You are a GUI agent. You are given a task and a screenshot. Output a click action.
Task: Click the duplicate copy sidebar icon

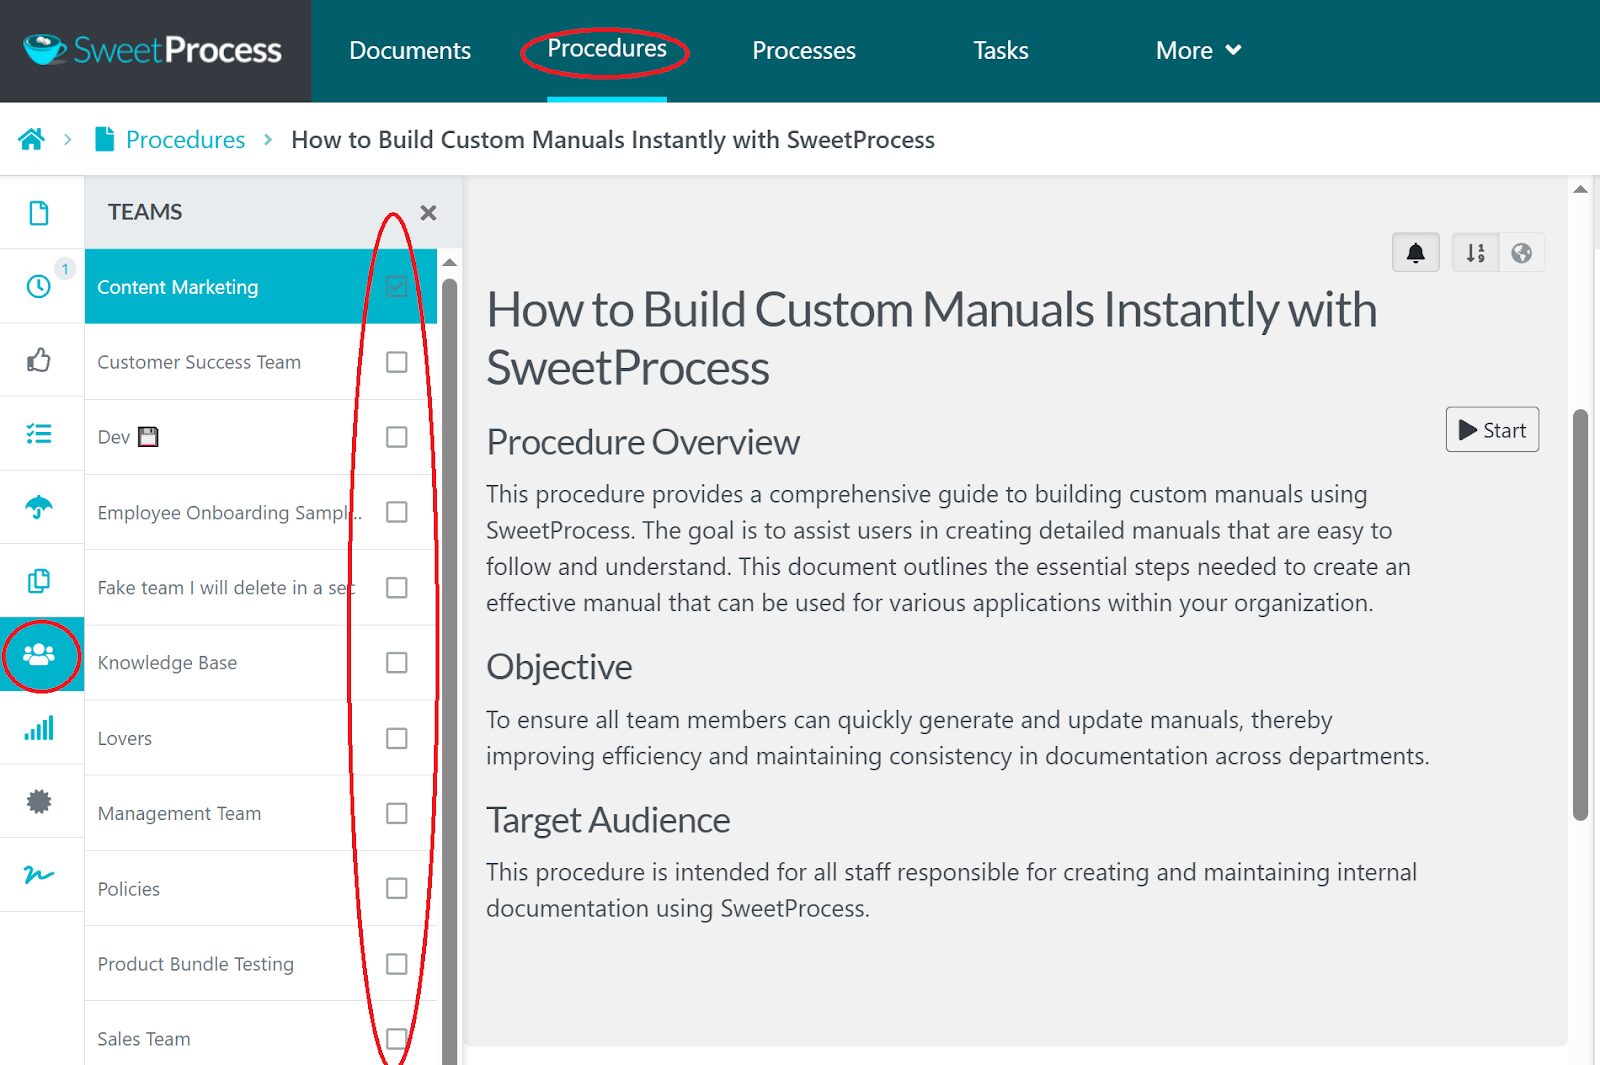point(39,581)
